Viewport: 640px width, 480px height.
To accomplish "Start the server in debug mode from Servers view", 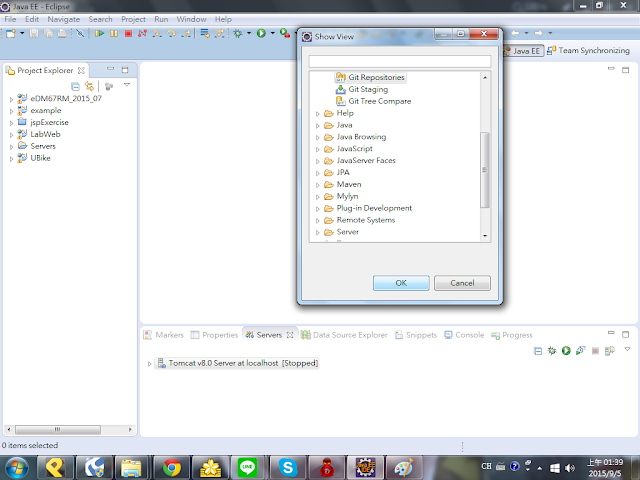I will click(x=552, y=351).
